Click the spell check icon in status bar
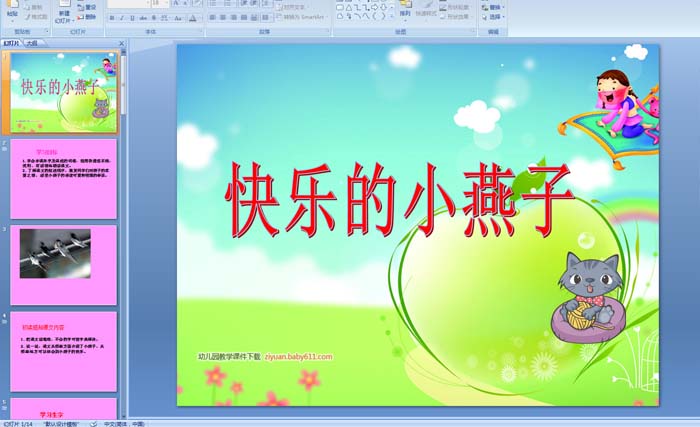 [x=93, y=423]
